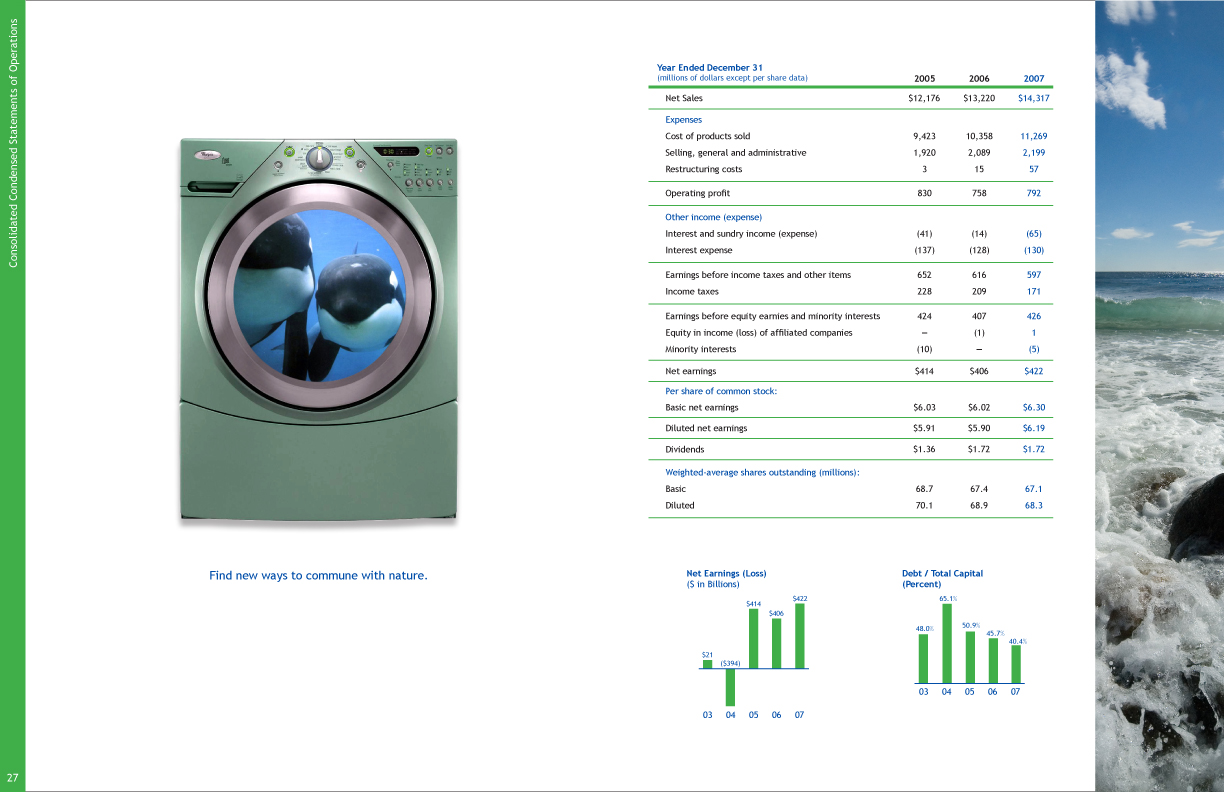Viewport: 1224px width, 792px height.
Task: Click the (137) interest expense value
Action: point(925,250)
